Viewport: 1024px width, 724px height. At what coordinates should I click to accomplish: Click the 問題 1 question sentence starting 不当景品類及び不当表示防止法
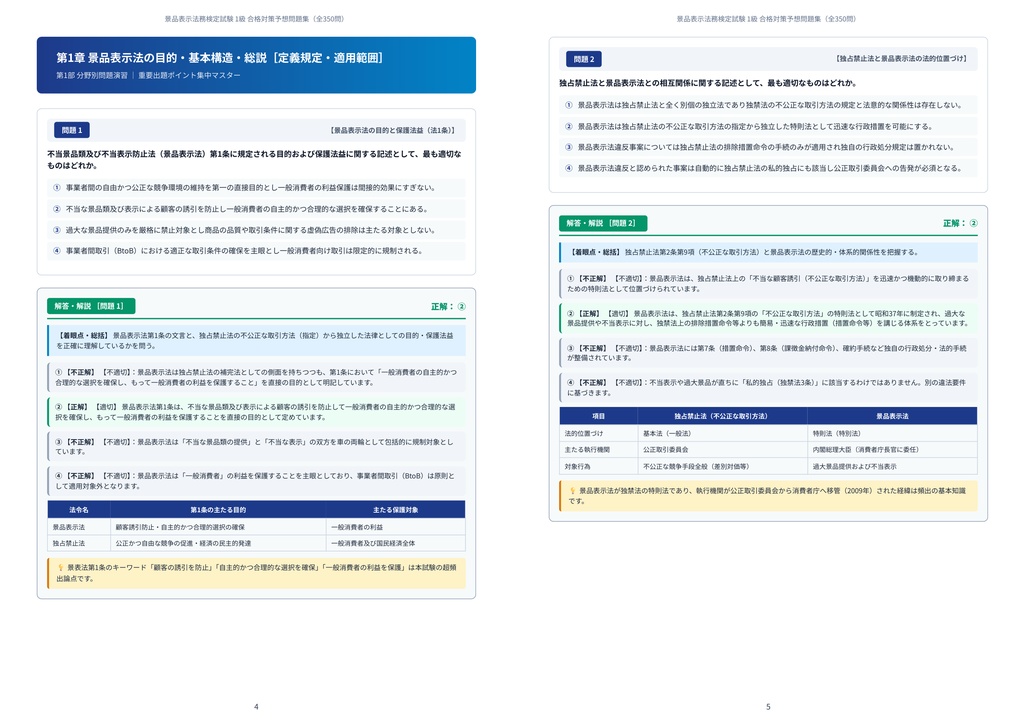point(255,160)
